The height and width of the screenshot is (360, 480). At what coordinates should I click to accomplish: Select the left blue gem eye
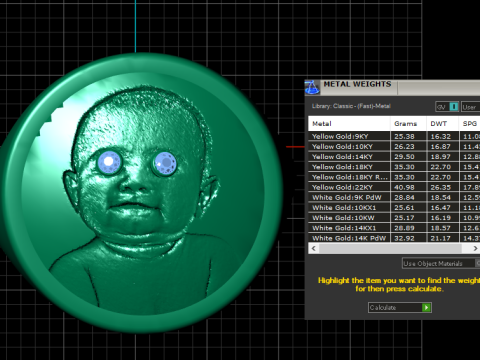pyautogui.click(x=109, y=162)
